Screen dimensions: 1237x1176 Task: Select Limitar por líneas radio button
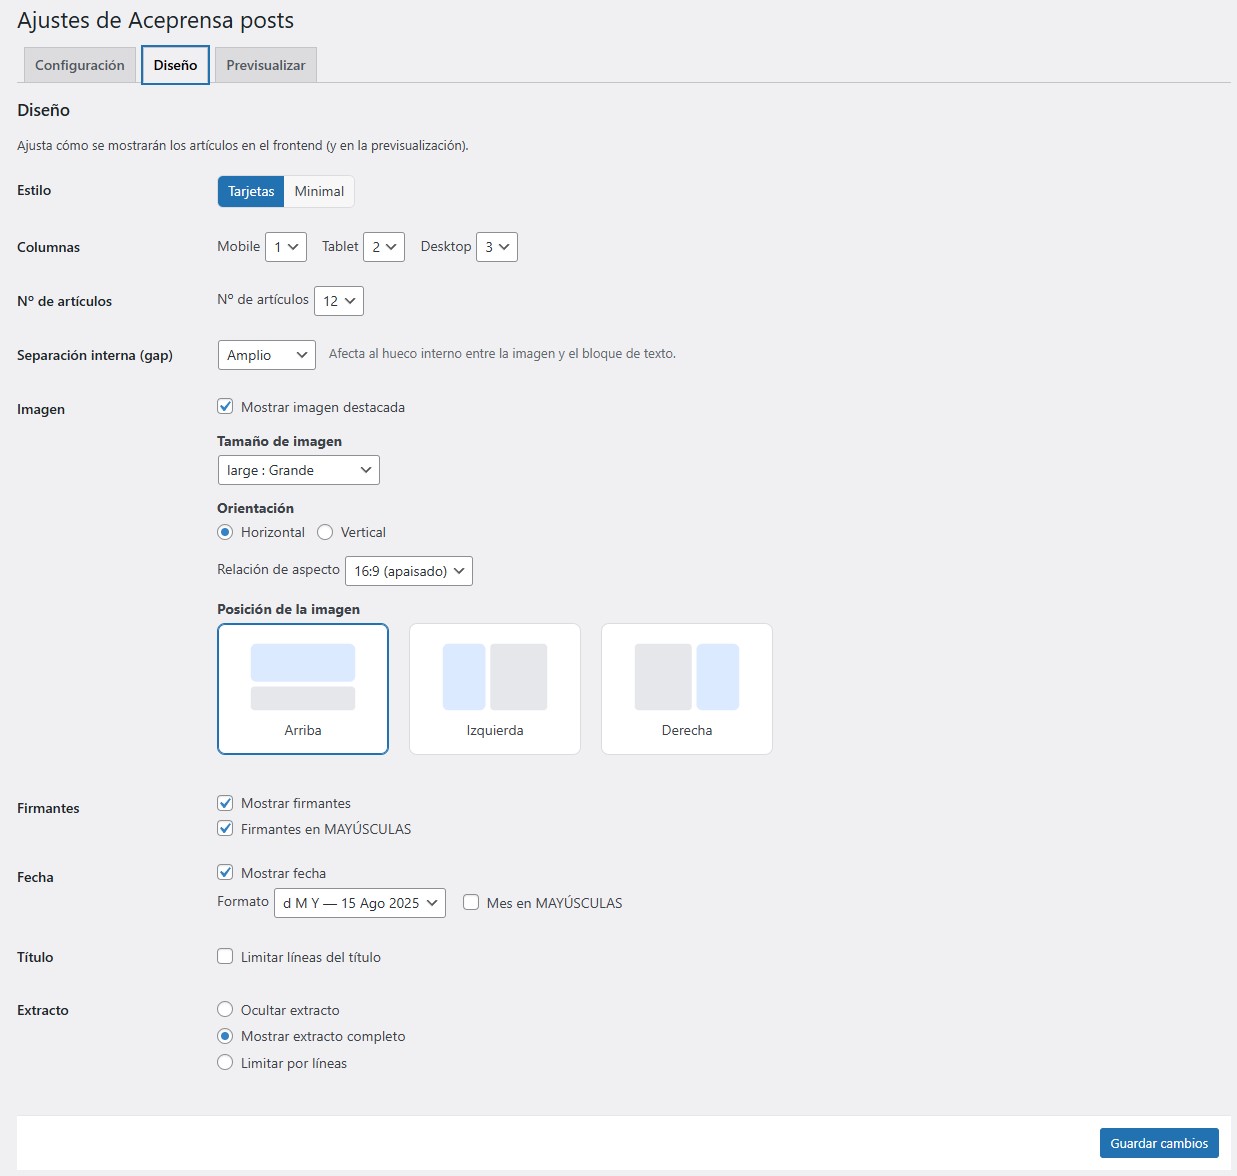click(x=225, y=1063)
